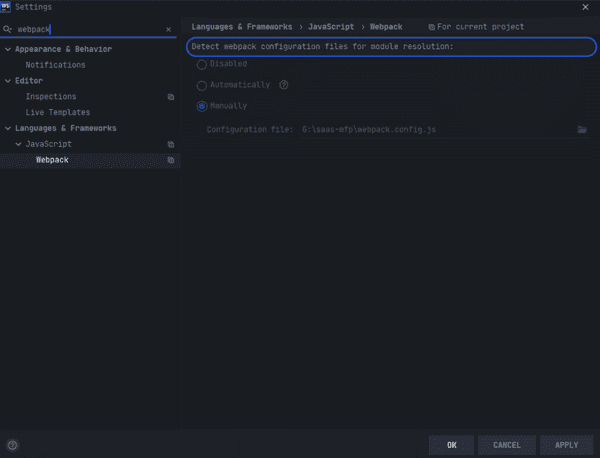The image size is (600, 458).
Task: Click the OK button
Action: pos(452,445)
